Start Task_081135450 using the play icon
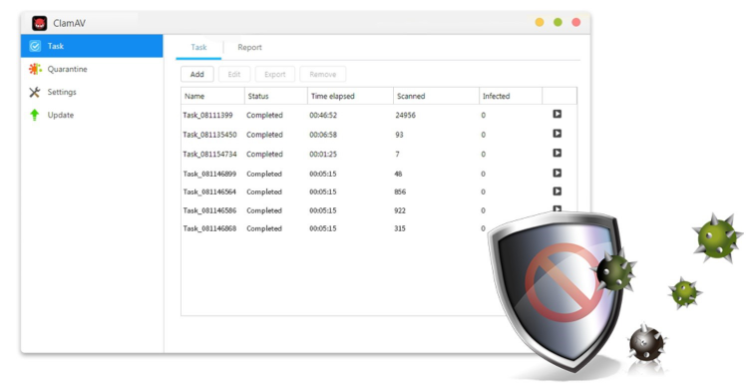The height and width of the screenshot is (383, 750). 557,133
